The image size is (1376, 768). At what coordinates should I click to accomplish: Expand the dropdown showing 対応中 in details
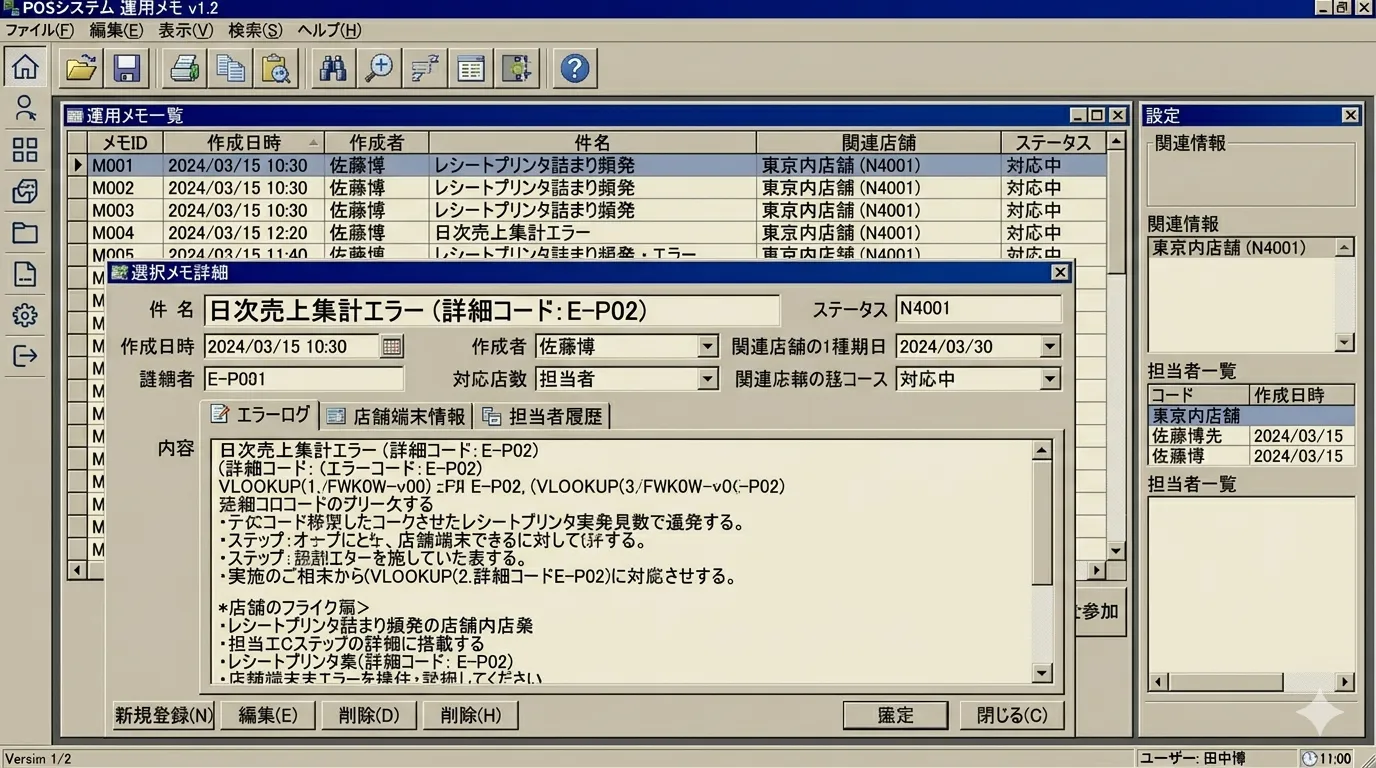click(x=1050, y=379)
